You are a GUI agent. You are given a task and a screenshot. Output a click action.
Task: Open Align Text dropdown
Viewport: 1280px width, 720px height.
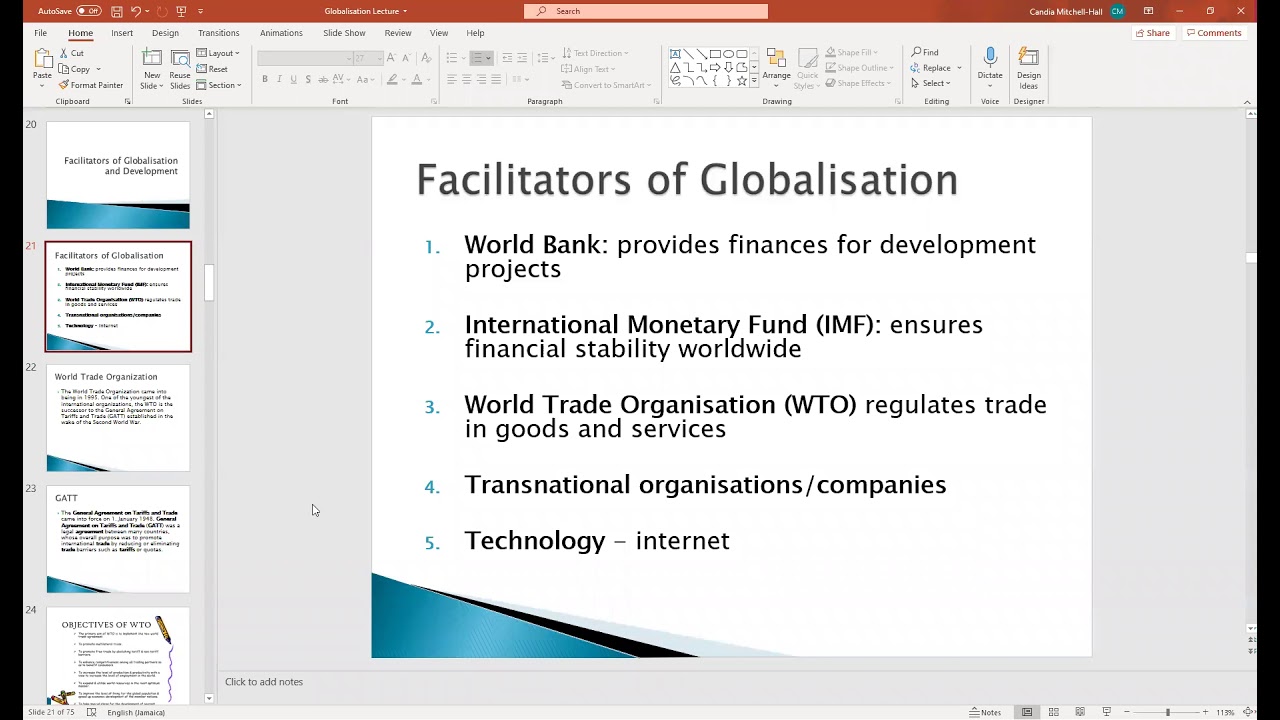(x=588, y=69)
